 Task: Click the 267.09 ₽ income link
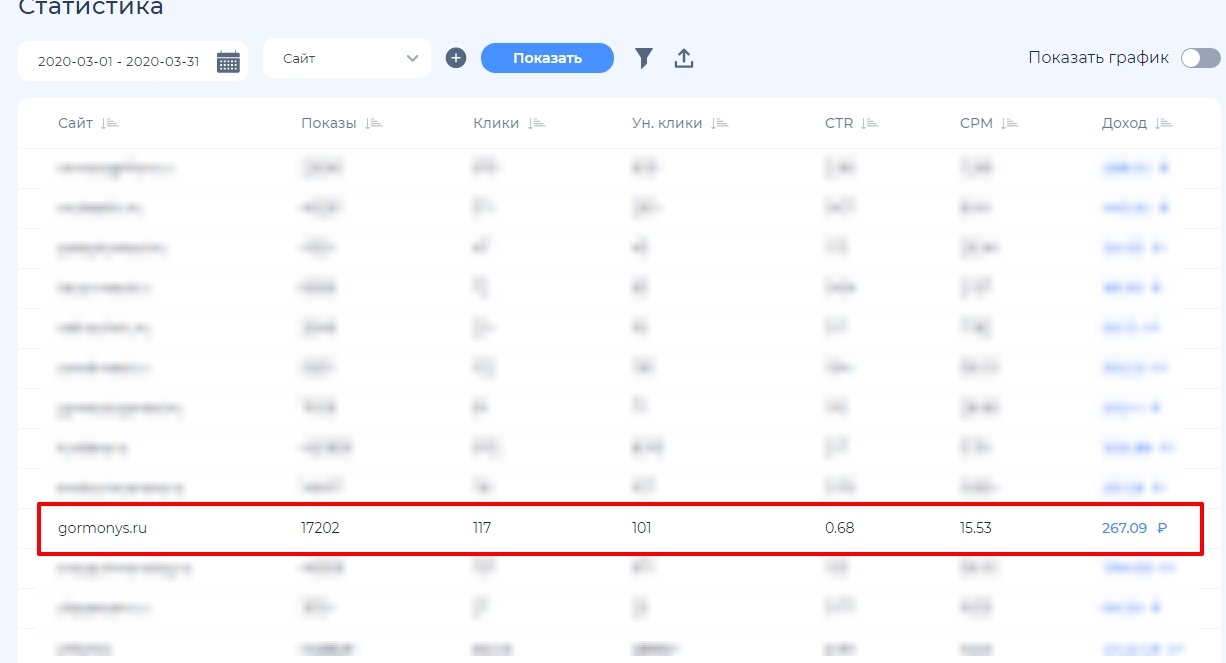[x=1124, y=528]
